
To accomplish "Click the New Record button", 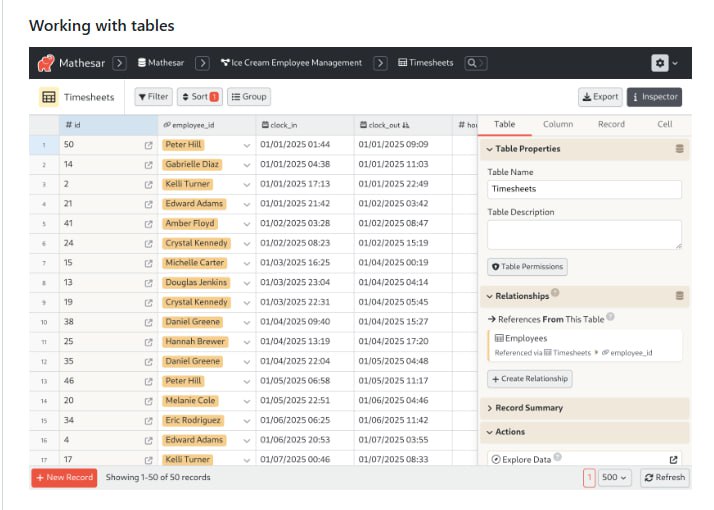I will tap(64, 478).
